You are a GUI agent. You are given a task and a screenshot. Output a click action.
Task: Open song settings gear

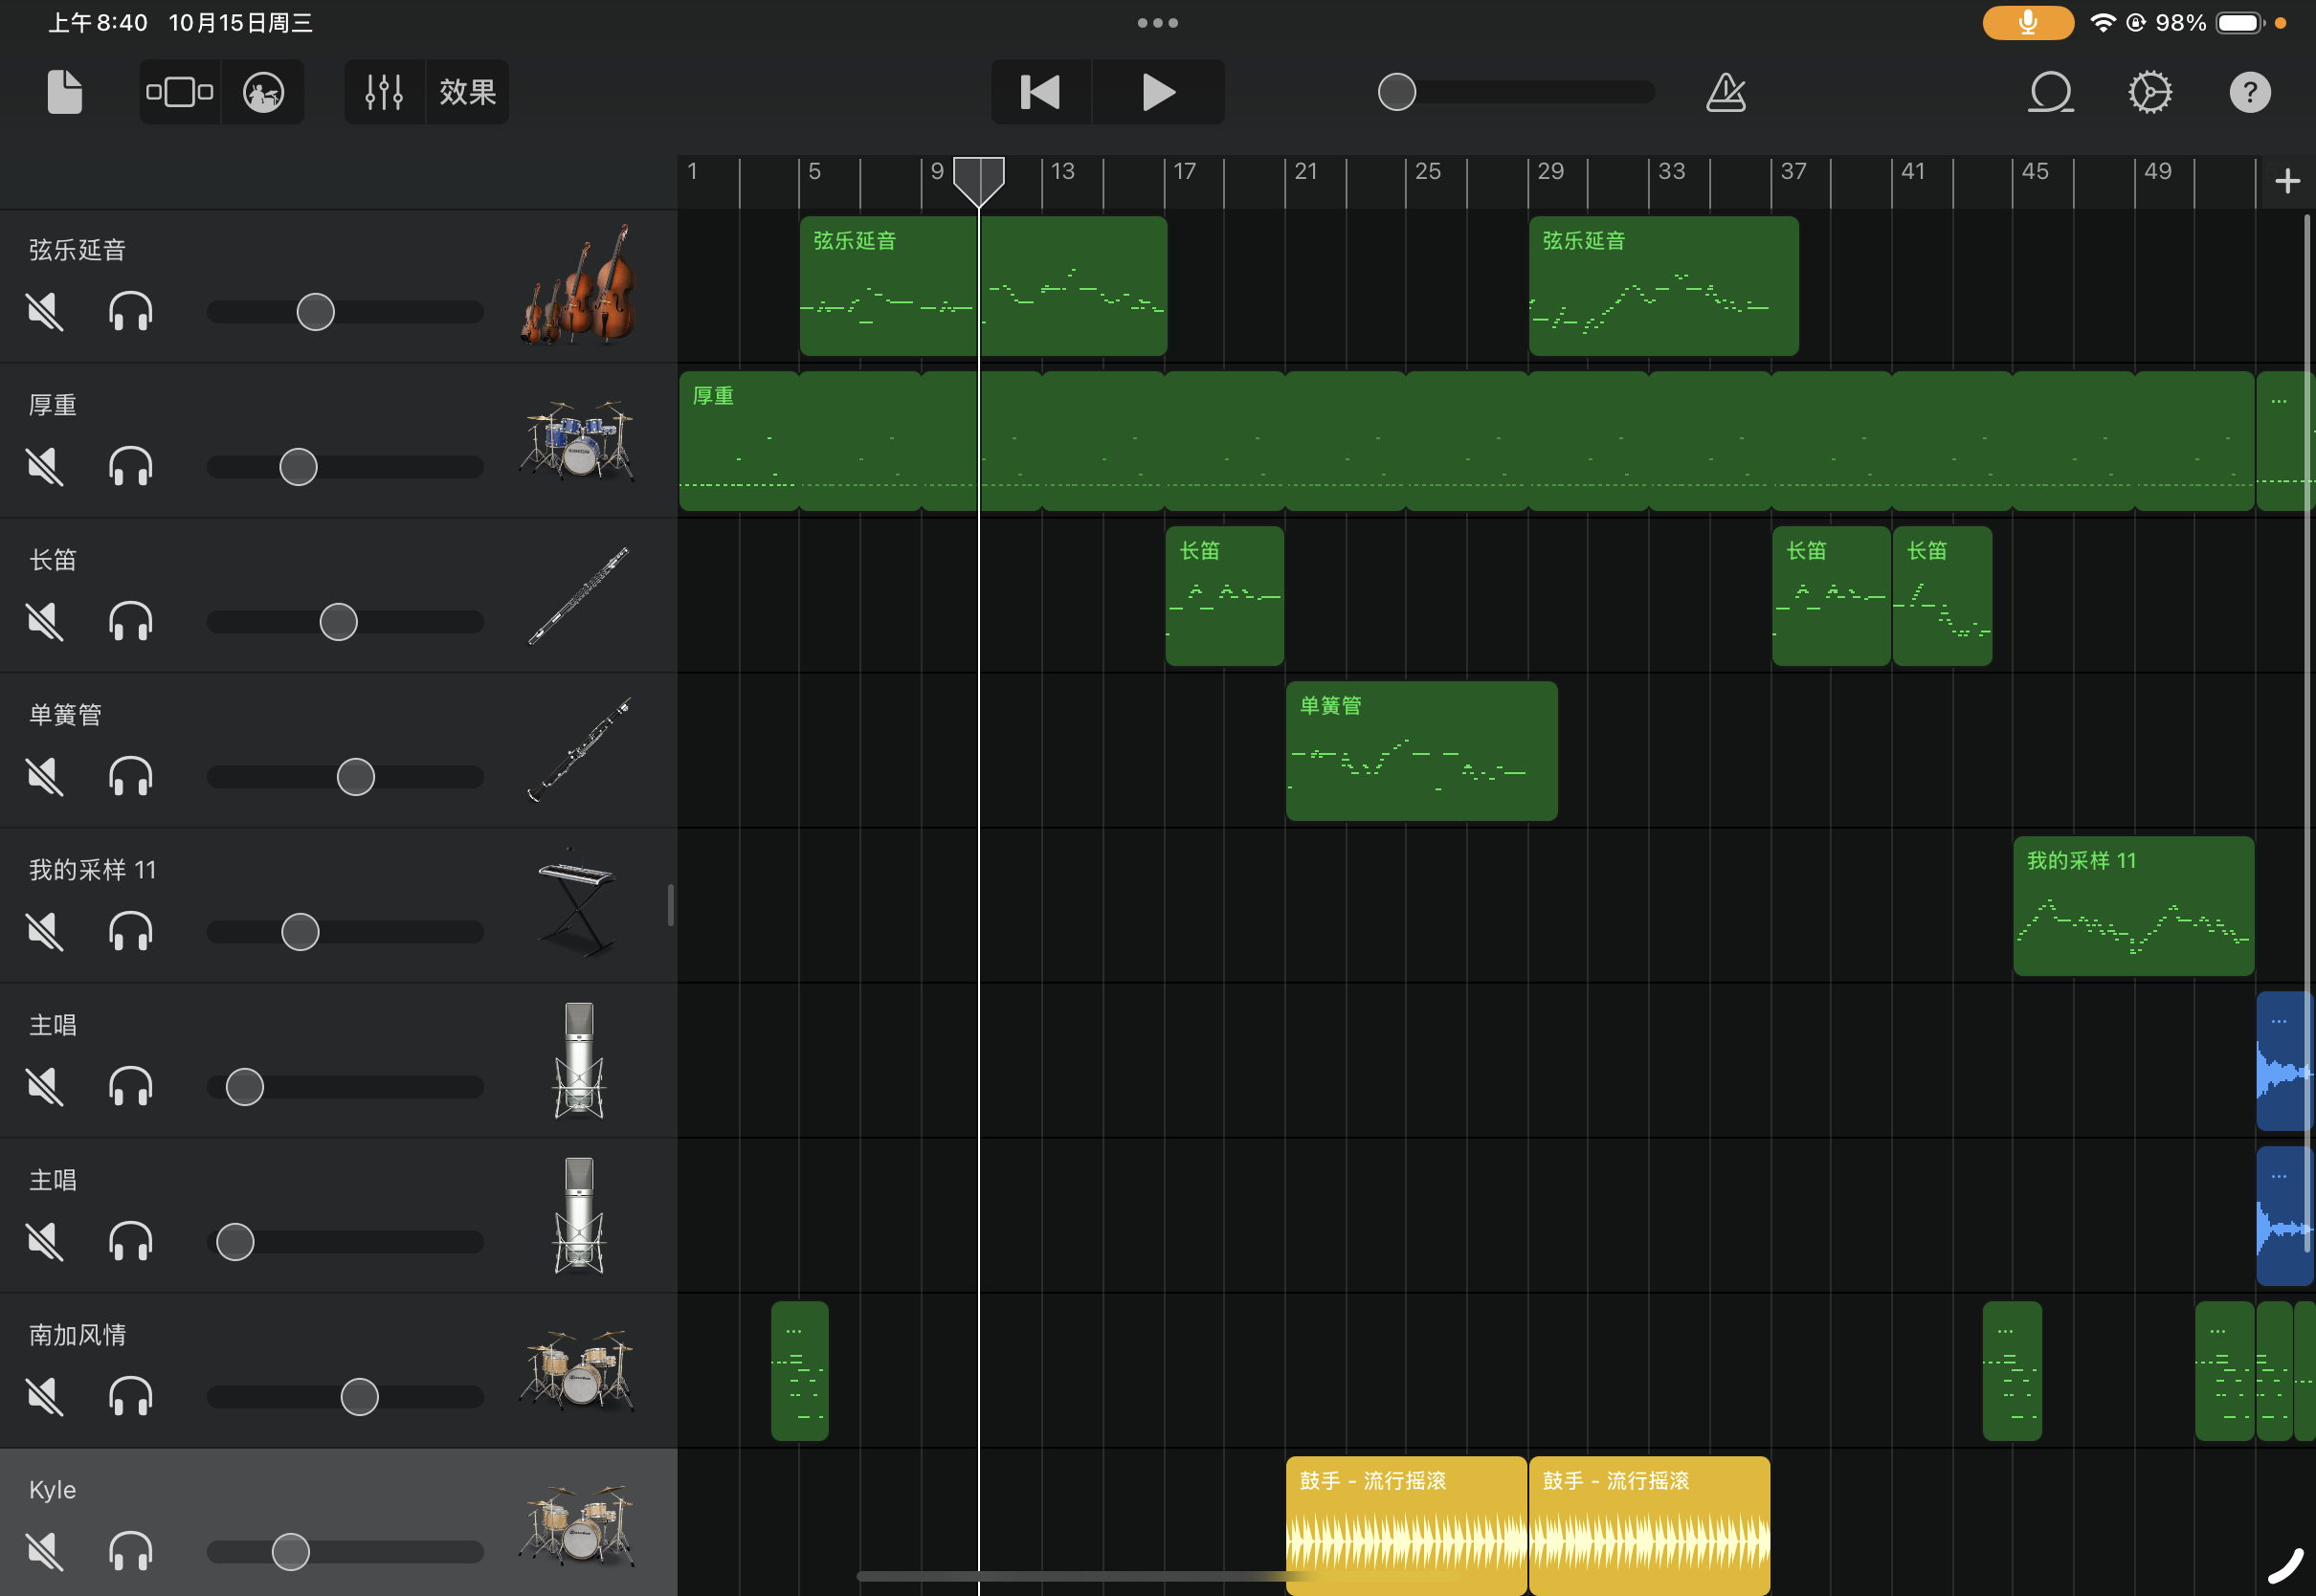pyautogui.click(x=2150, y=92)
